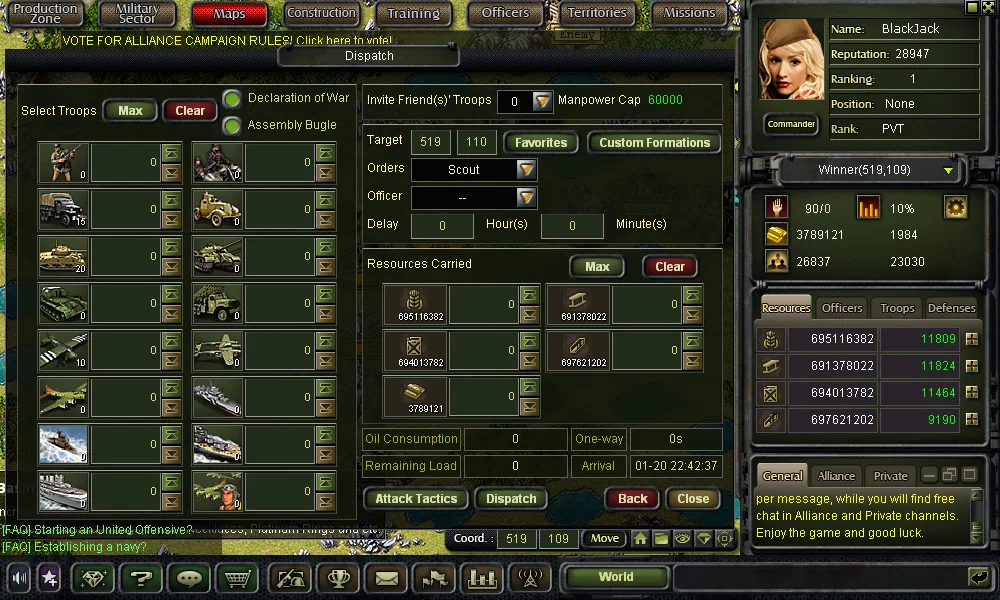Click the Move button beside coordinates

[x=605, y=539]
